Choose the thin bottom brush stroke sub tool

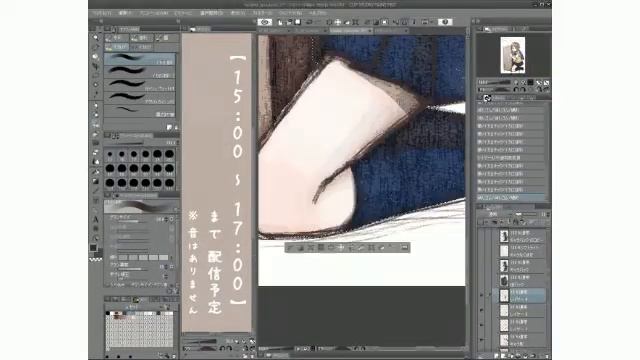pos(140,111)
